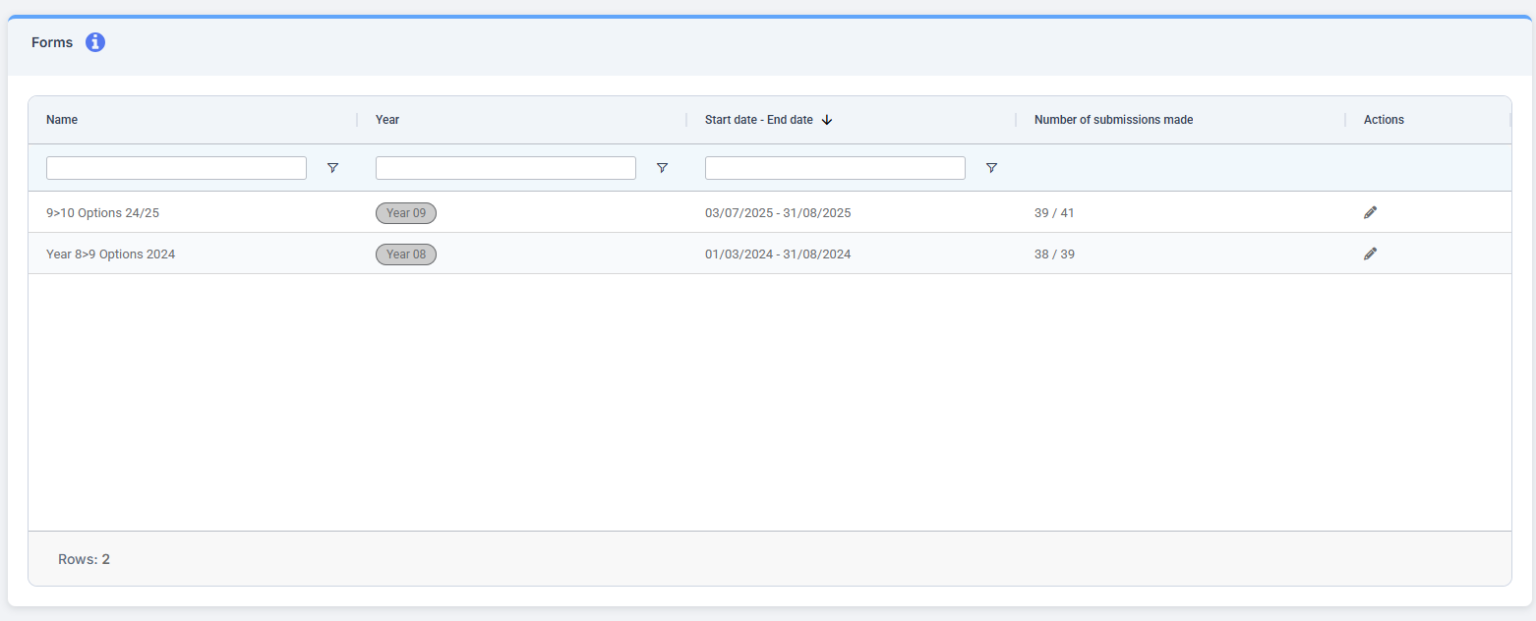Image resolution: width=1536 pixels, height=621 pixels.
Task: Click inside the Name filter input field
Action: pyautogui.click(x=175, y=167)
